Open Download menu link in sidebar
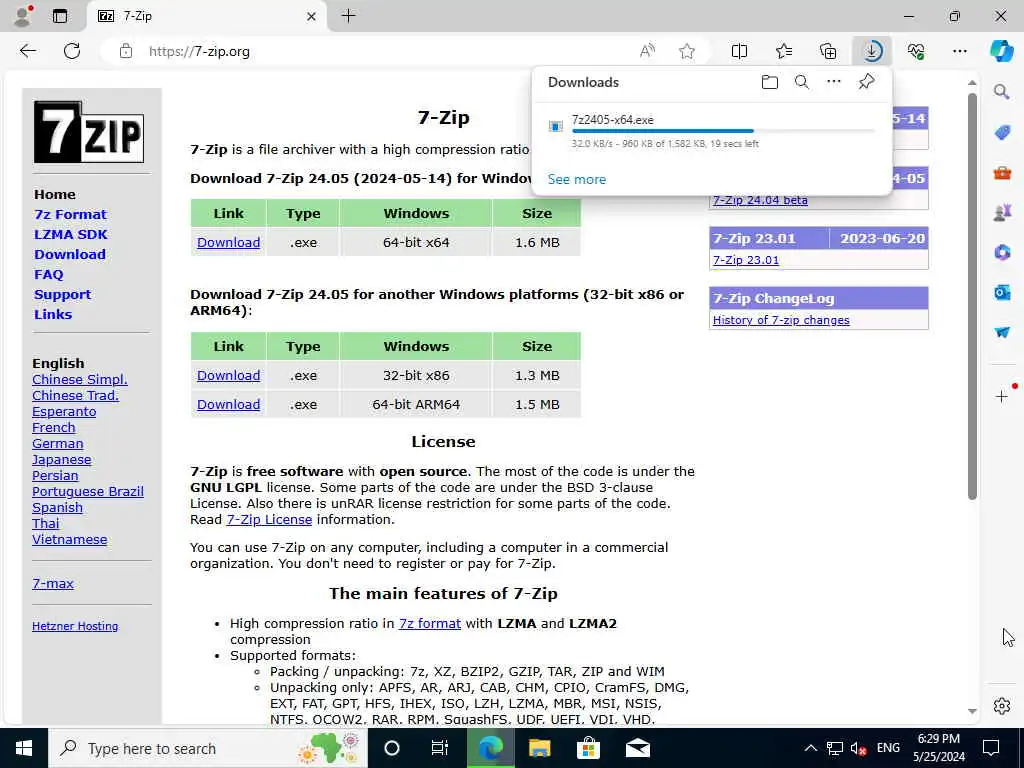Viewport: 1024px width, 768px height. click(x=70, y=255)
